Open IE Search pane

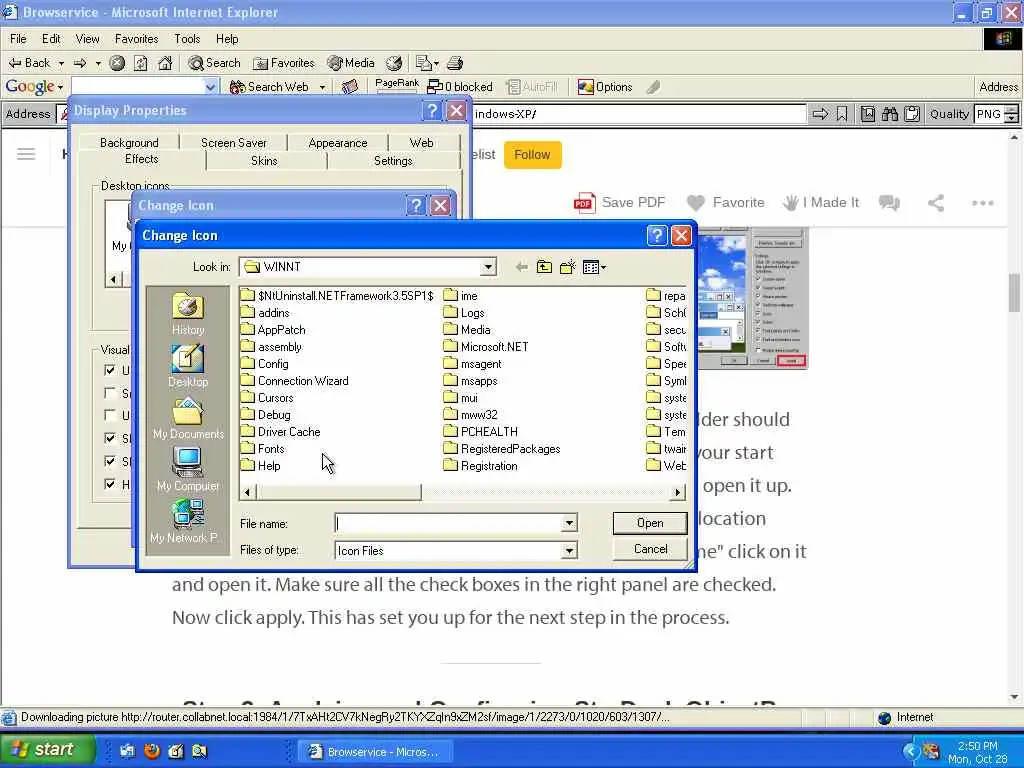[x=214, y=63]
